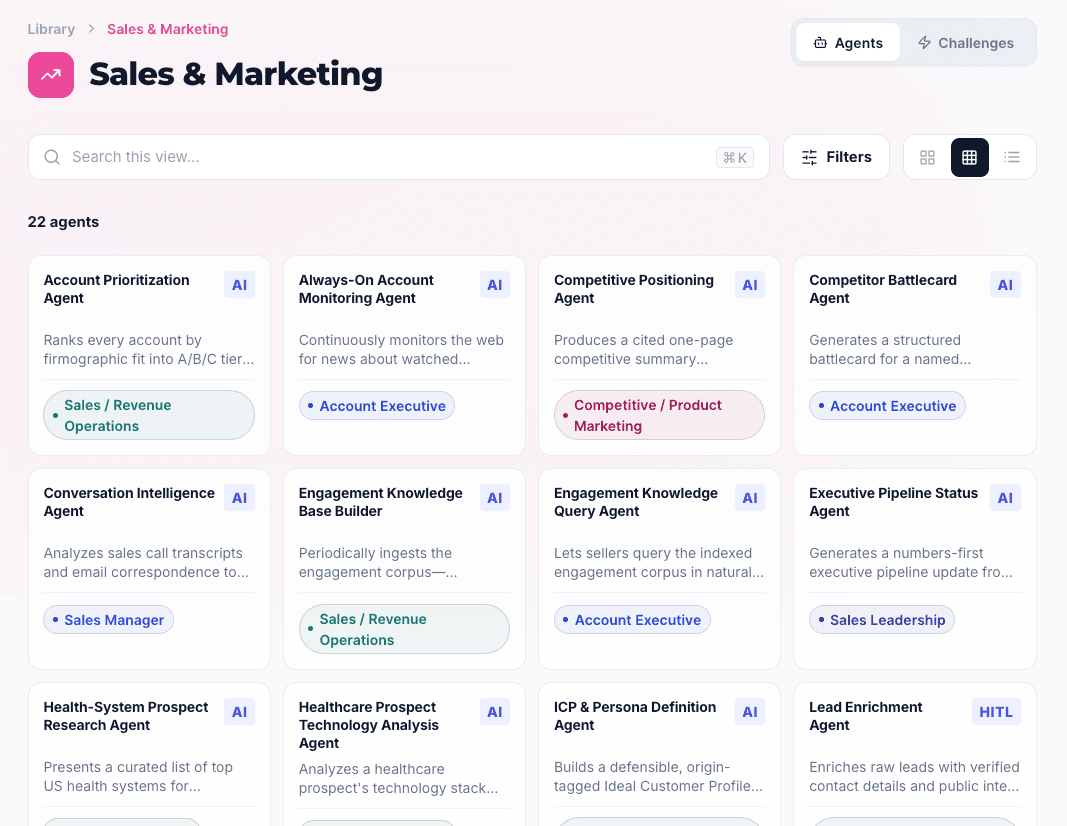Open the Filters panel
Viewport: 1067px width, 826px height.
836,157
